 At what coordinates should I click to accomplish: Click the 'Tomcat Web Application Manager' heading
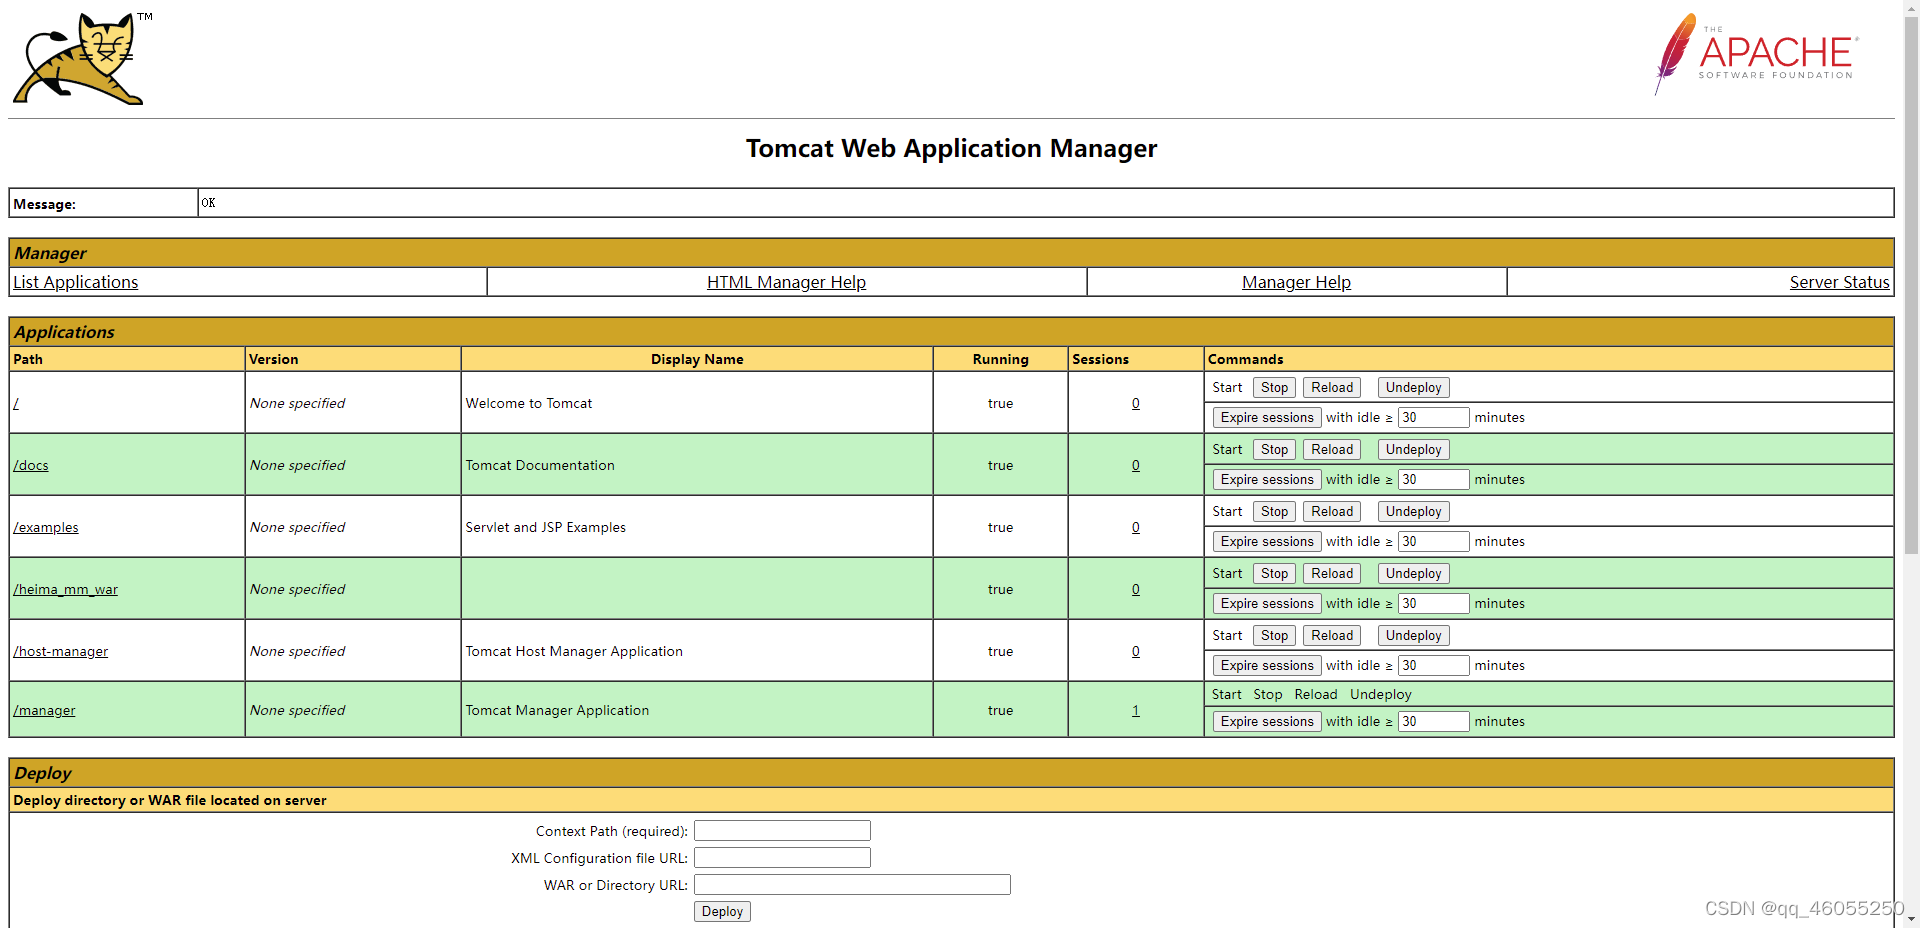[951, 148]
